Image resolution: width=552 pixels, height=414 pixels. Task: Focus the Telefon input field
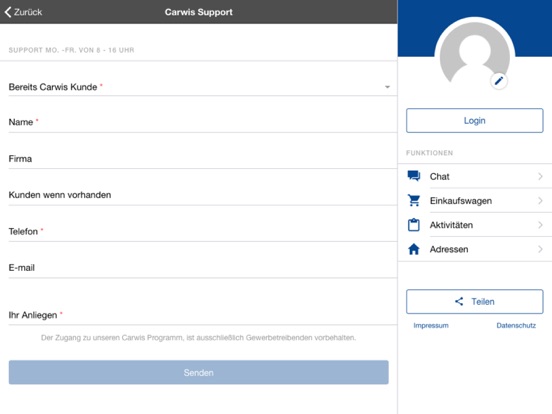pos(203,231)
